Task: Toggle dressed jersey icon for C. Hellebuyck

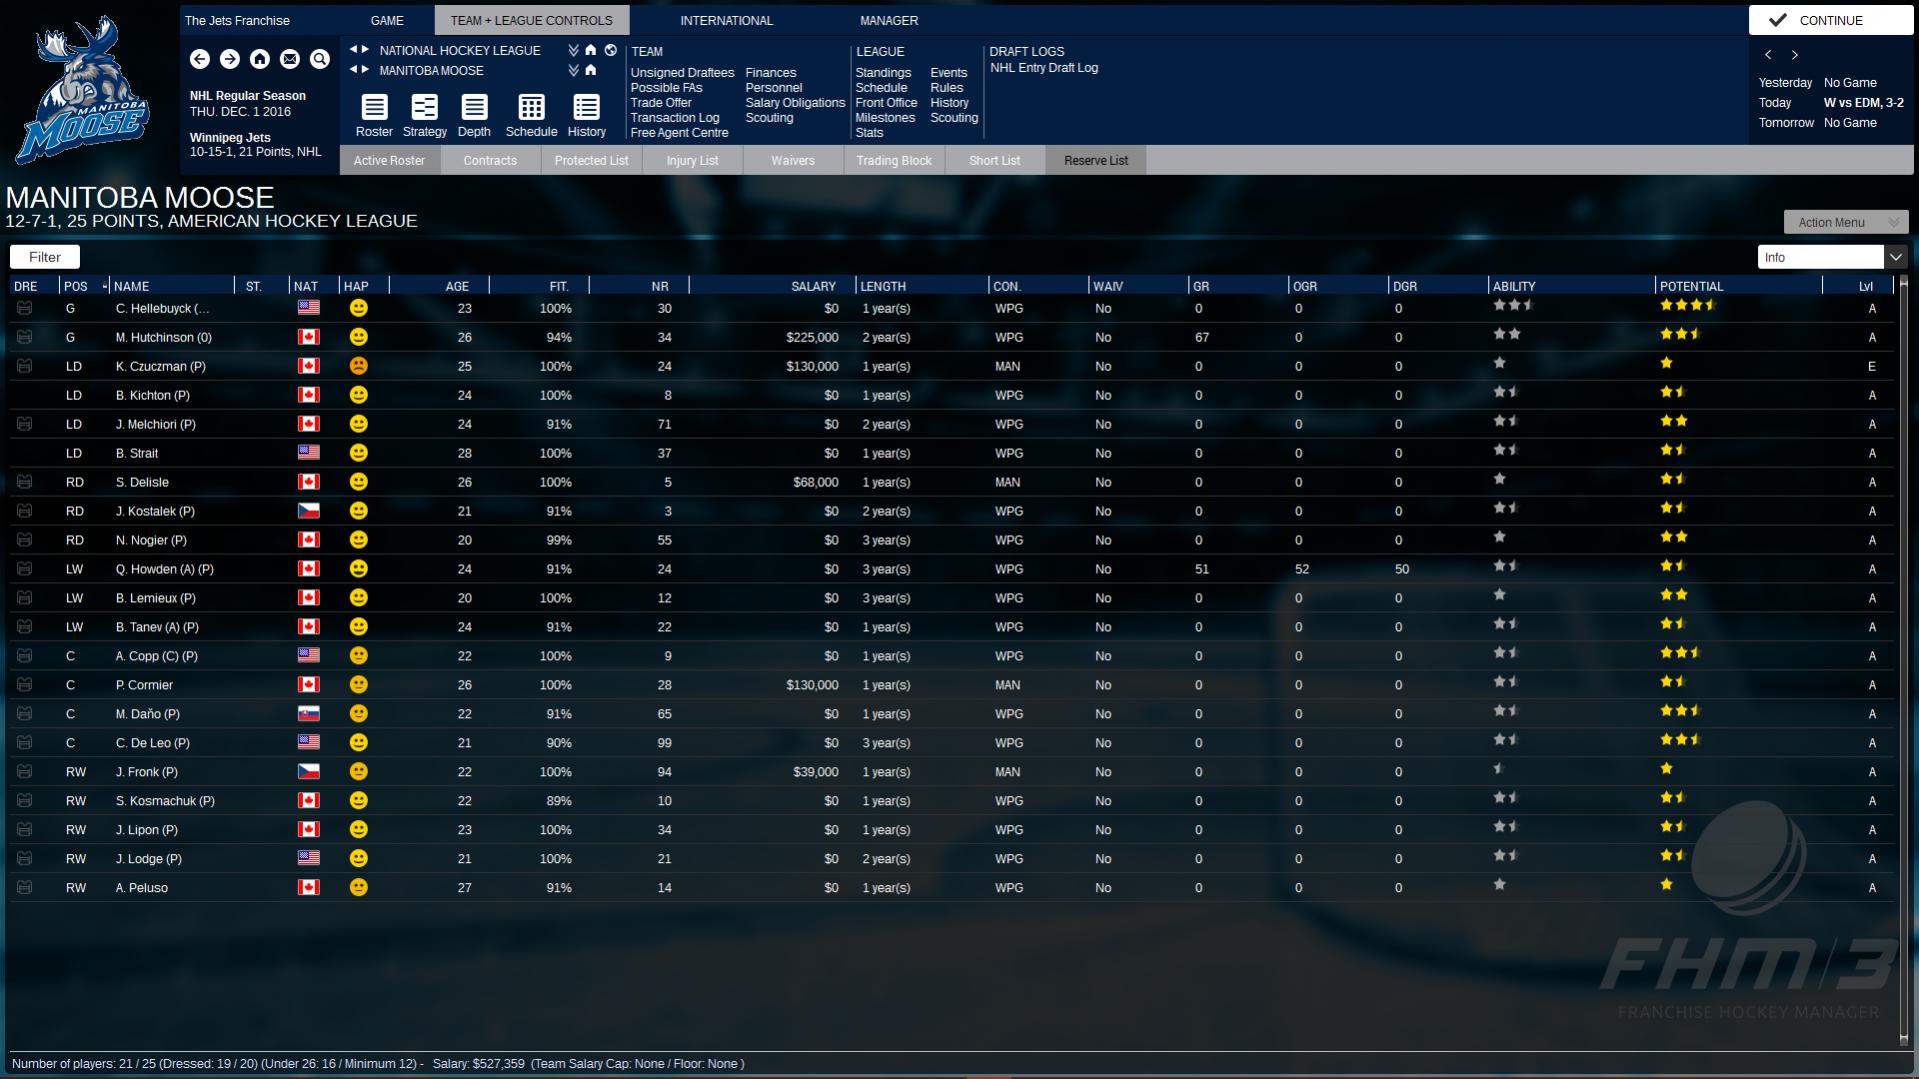Action: 25,308
